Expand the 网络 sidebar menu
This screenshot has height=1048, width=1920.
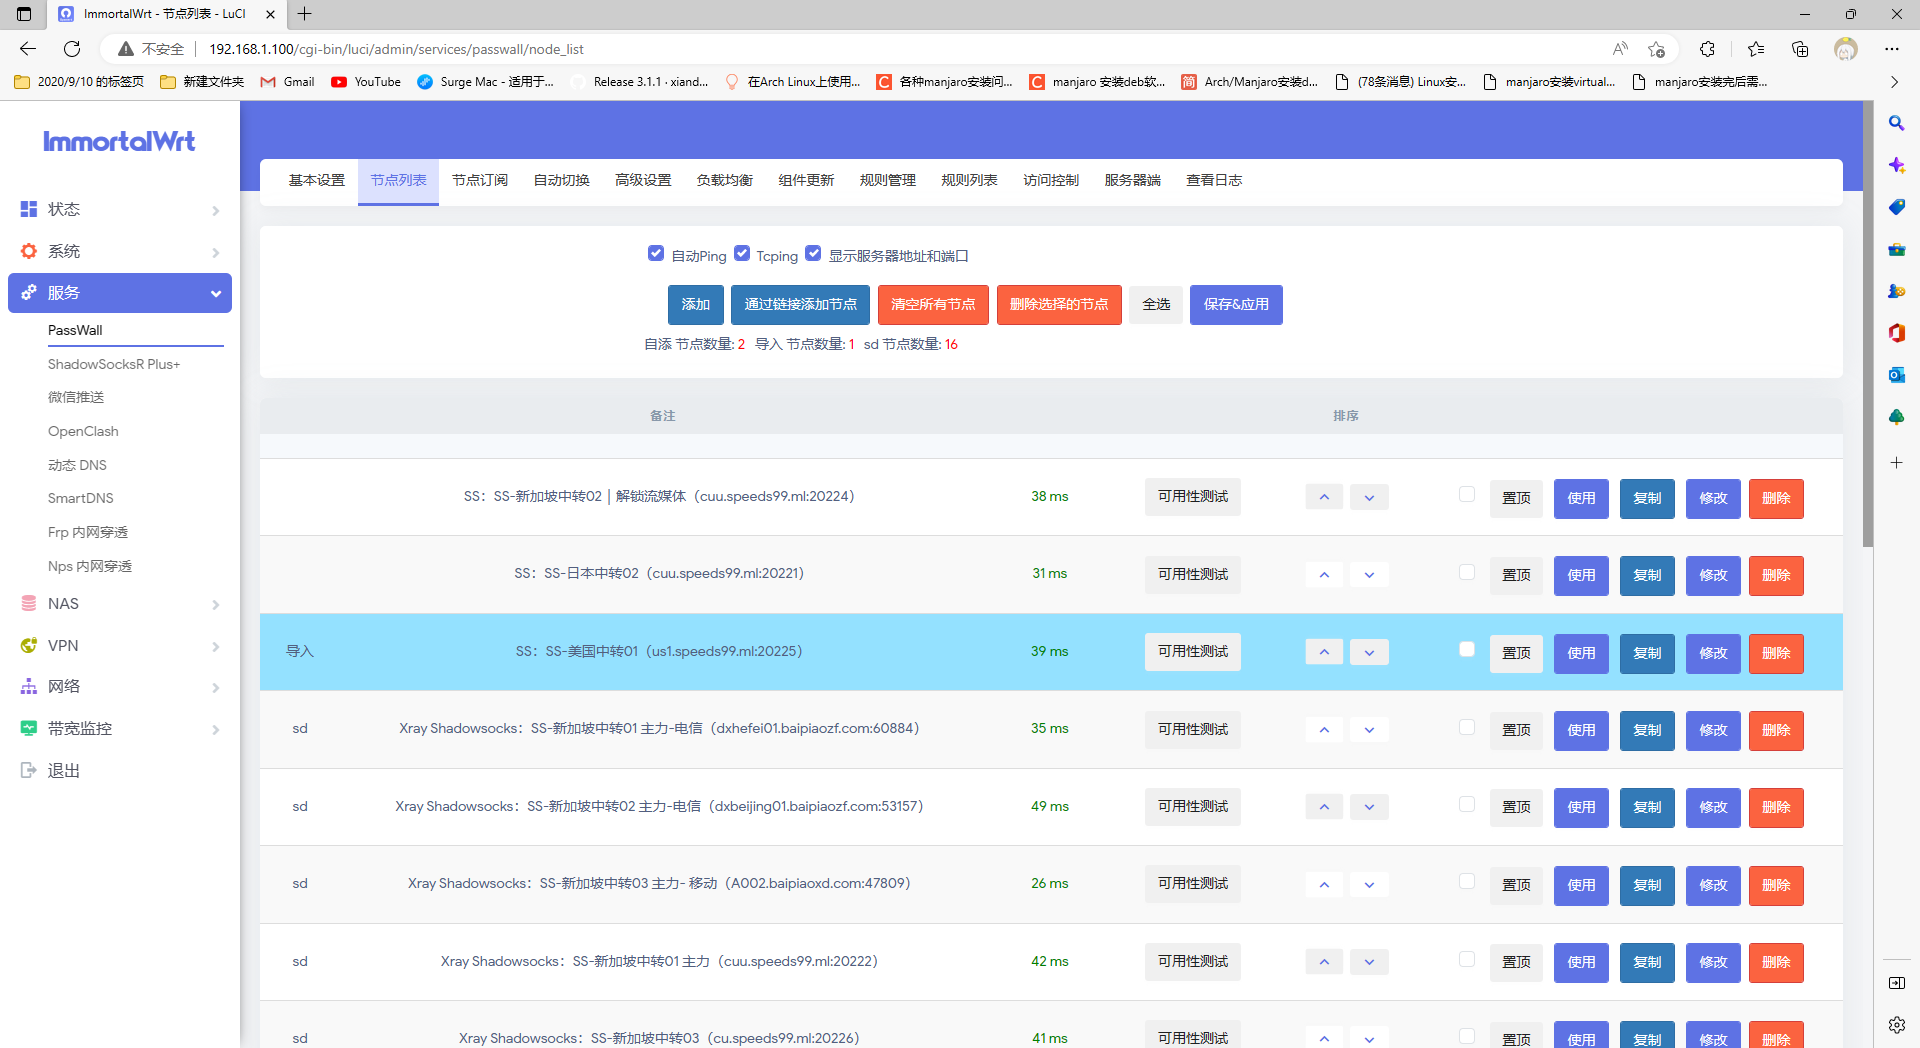tap(120, 687)
